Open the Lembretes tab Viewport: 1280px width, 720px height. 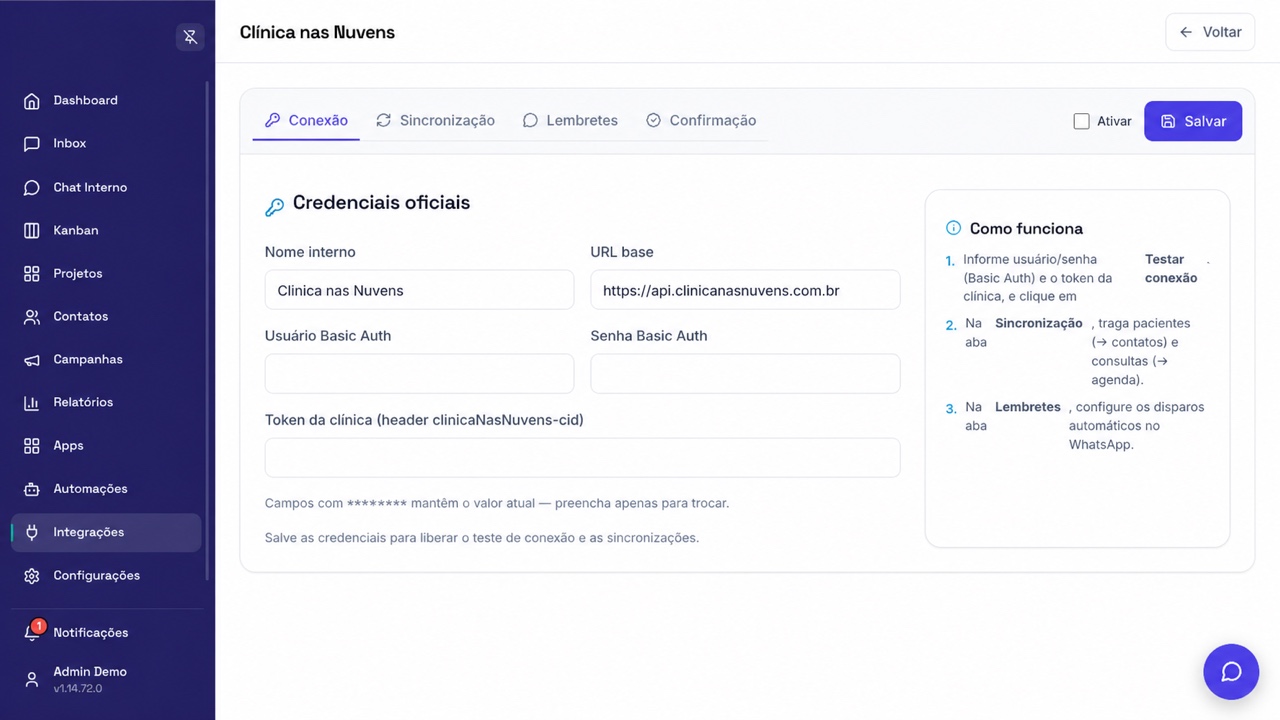(x=570, y=121)
